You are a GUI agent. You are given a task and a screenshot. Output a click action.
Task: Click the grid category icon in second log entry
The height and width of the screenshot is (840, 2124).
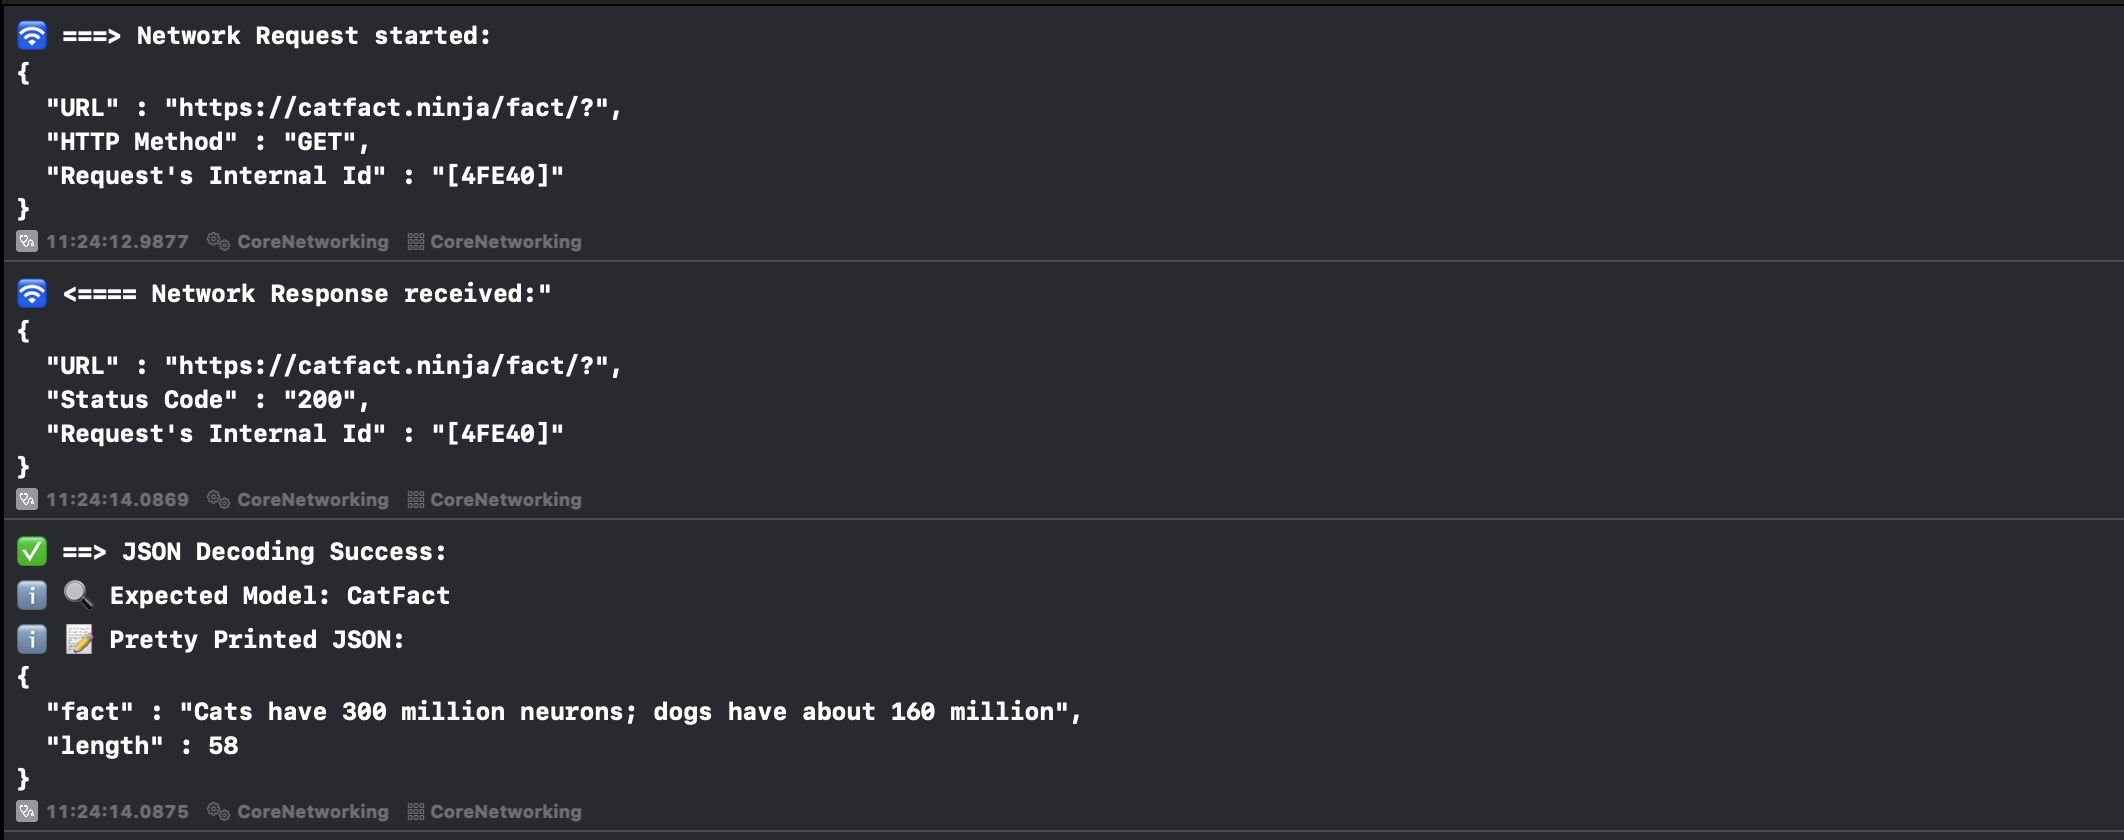[416, 499]
